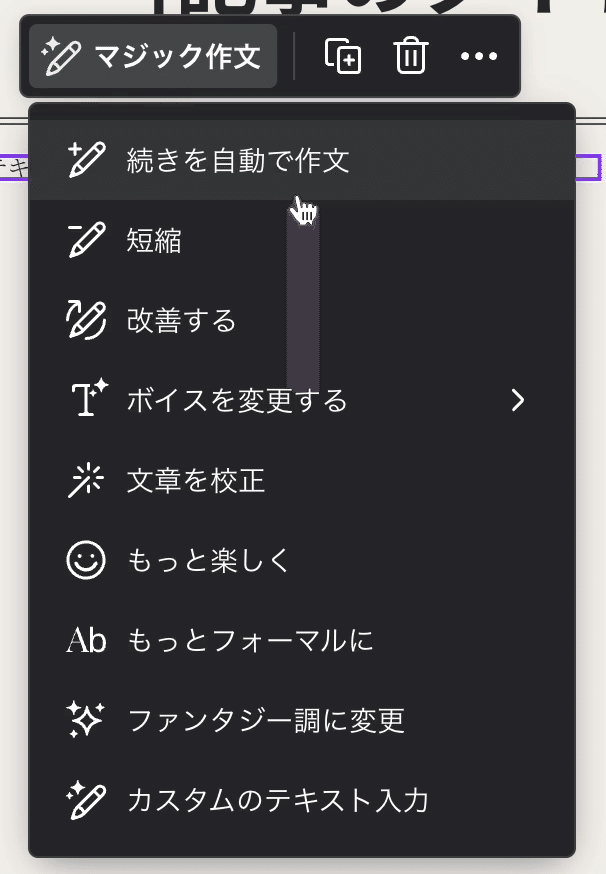This screenshot has height=874, width=606.
Task: Click the pencil icon beside 続きを自動で作文
Action: (x=87, y=160)
